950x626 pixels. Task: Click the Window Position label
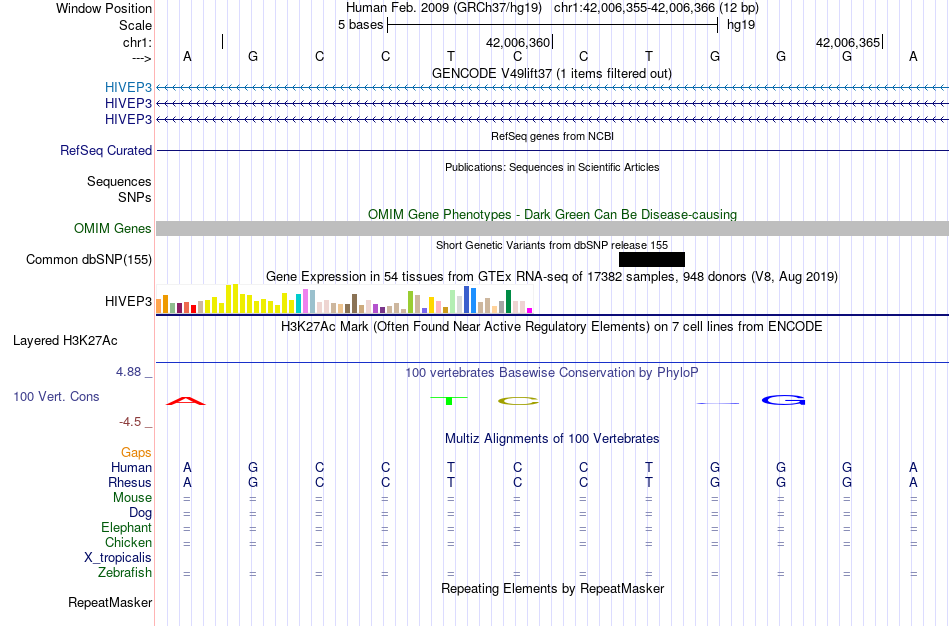pyautogui.click(x=104, y=8)
